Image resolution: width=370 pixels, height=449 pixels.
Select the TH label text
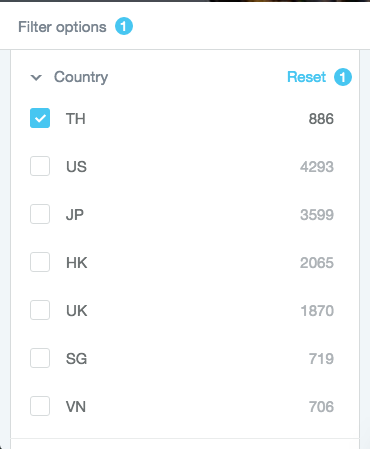76,119
